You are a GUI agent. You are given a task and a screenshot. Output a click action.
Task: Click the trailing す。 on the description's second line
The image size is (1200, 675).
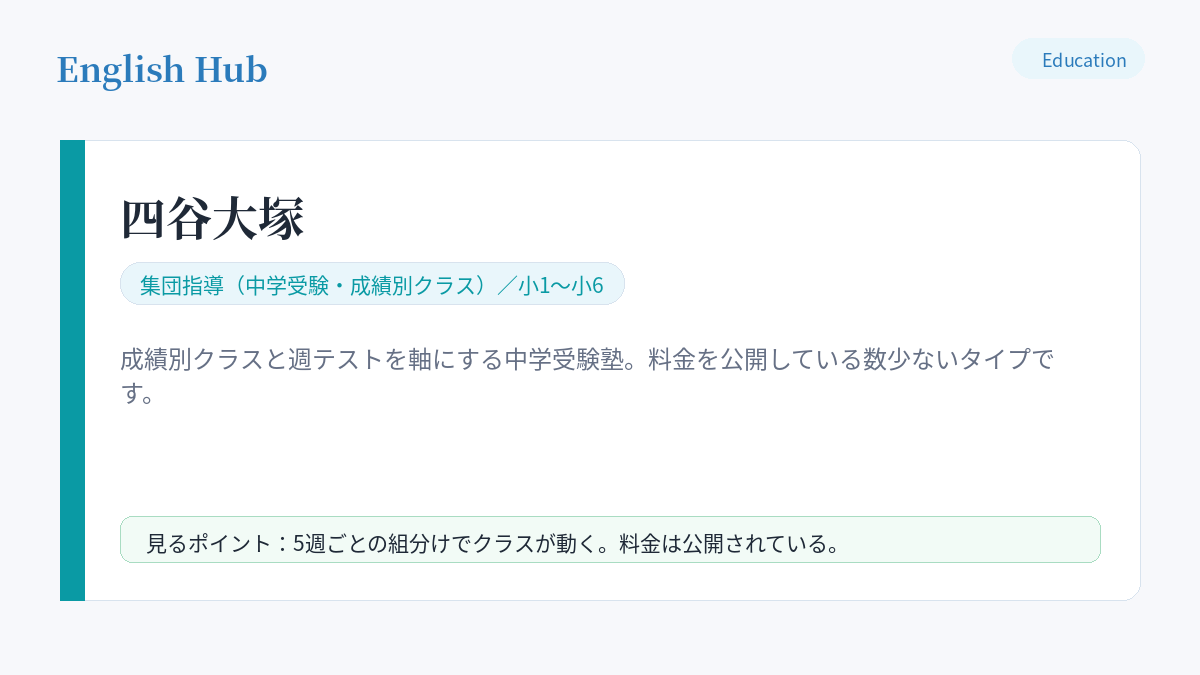coord(139,394)
